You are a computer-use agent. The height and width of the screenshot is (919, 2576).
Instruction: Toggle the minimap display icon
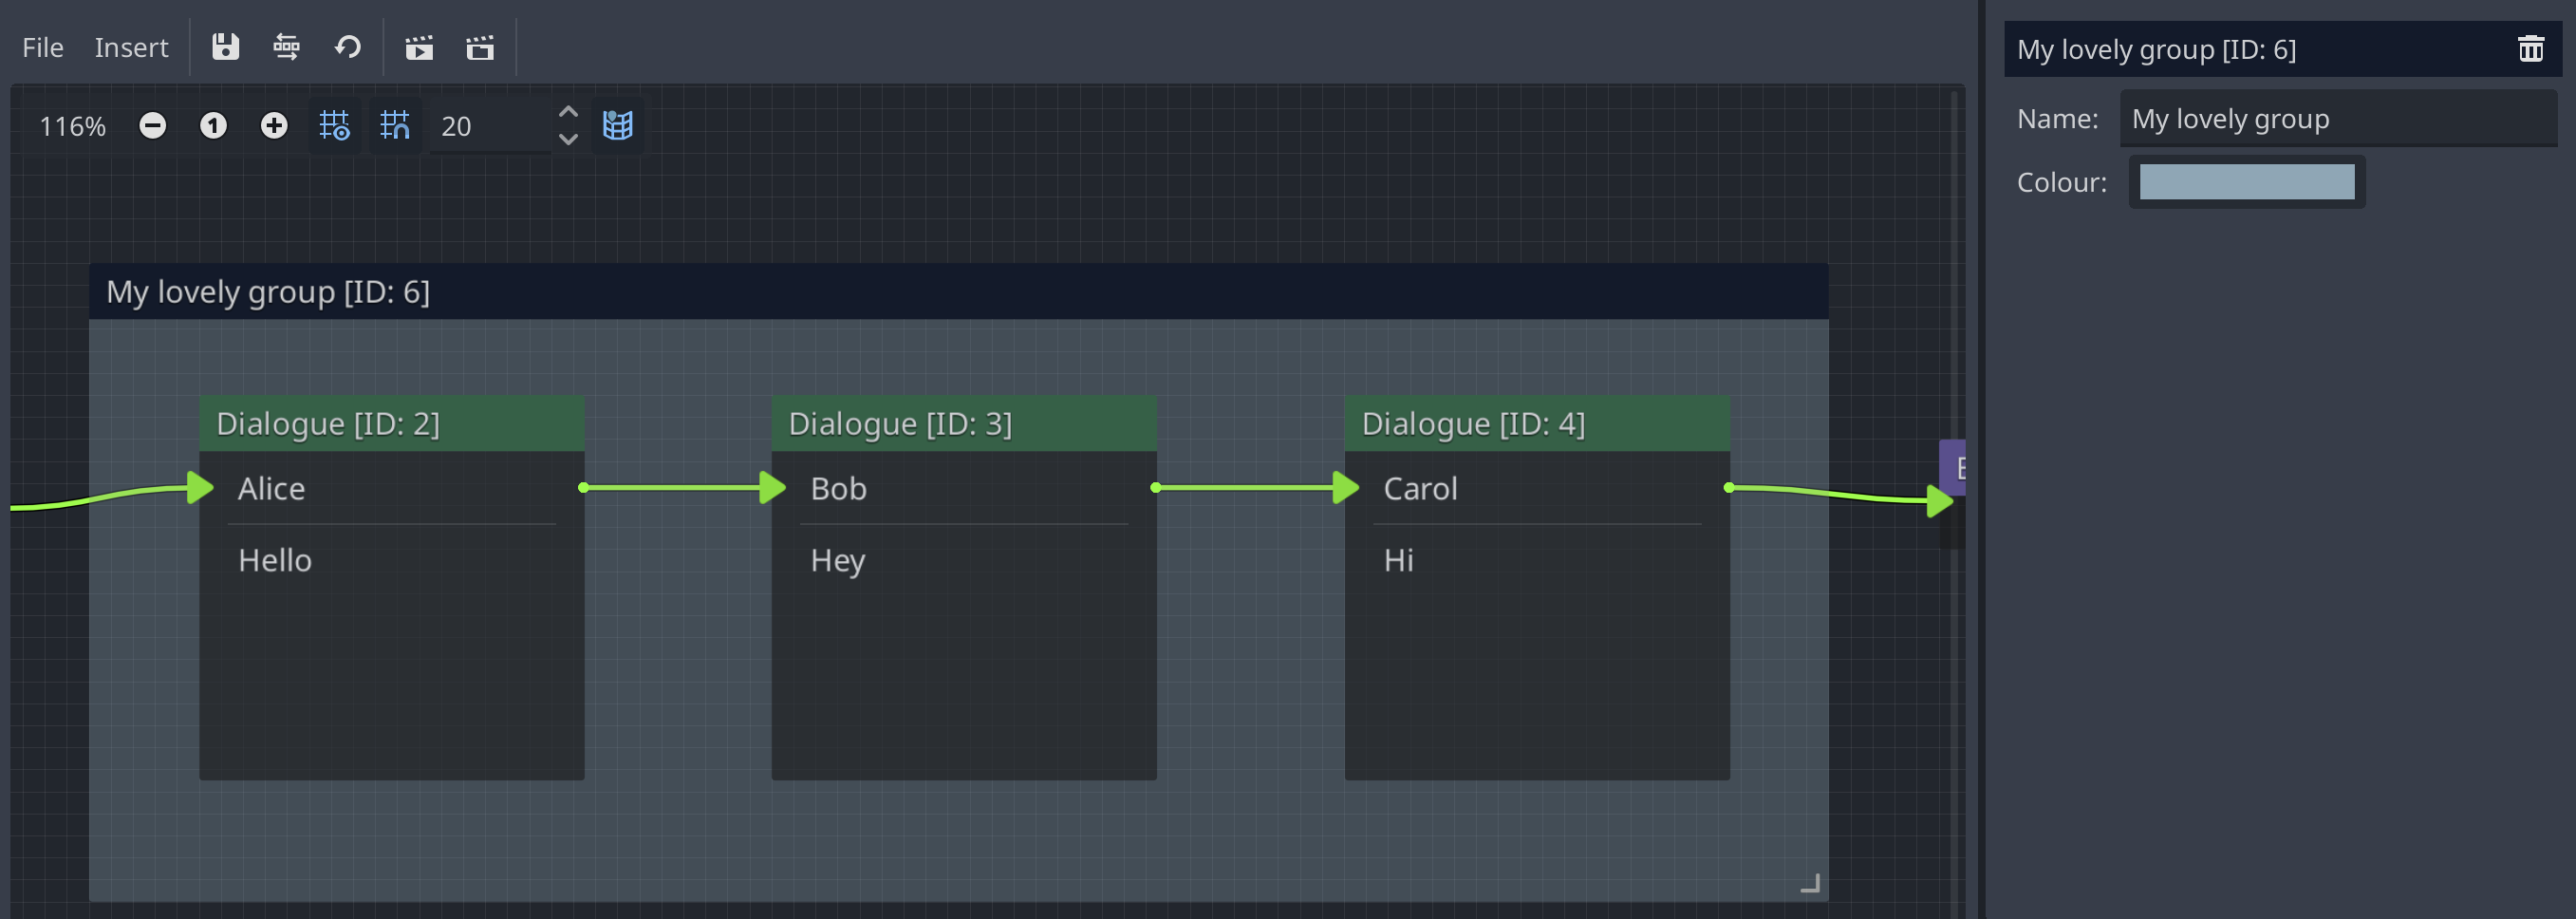click(x=619, y=126)
